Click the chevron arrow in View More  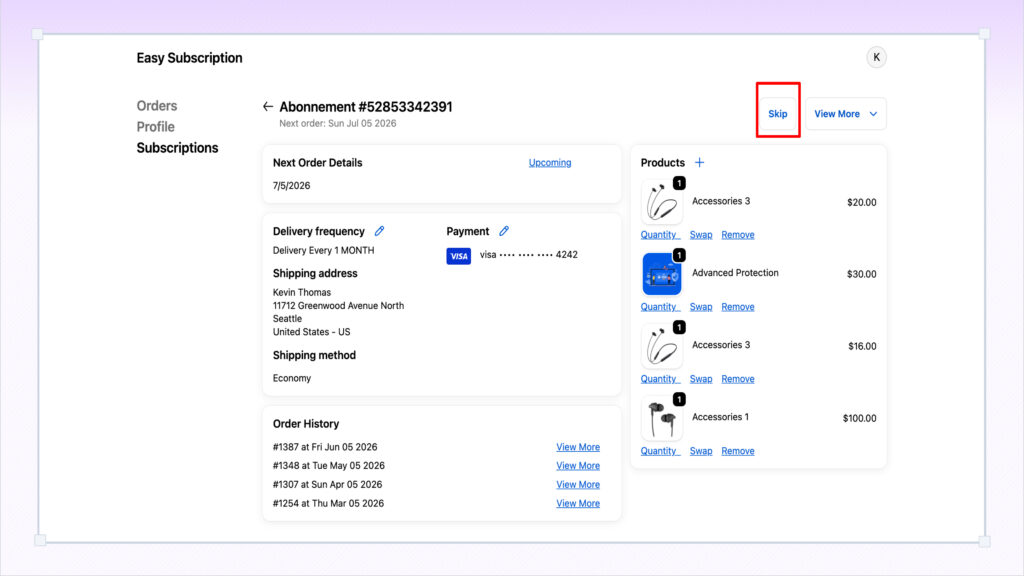point(873,114)
